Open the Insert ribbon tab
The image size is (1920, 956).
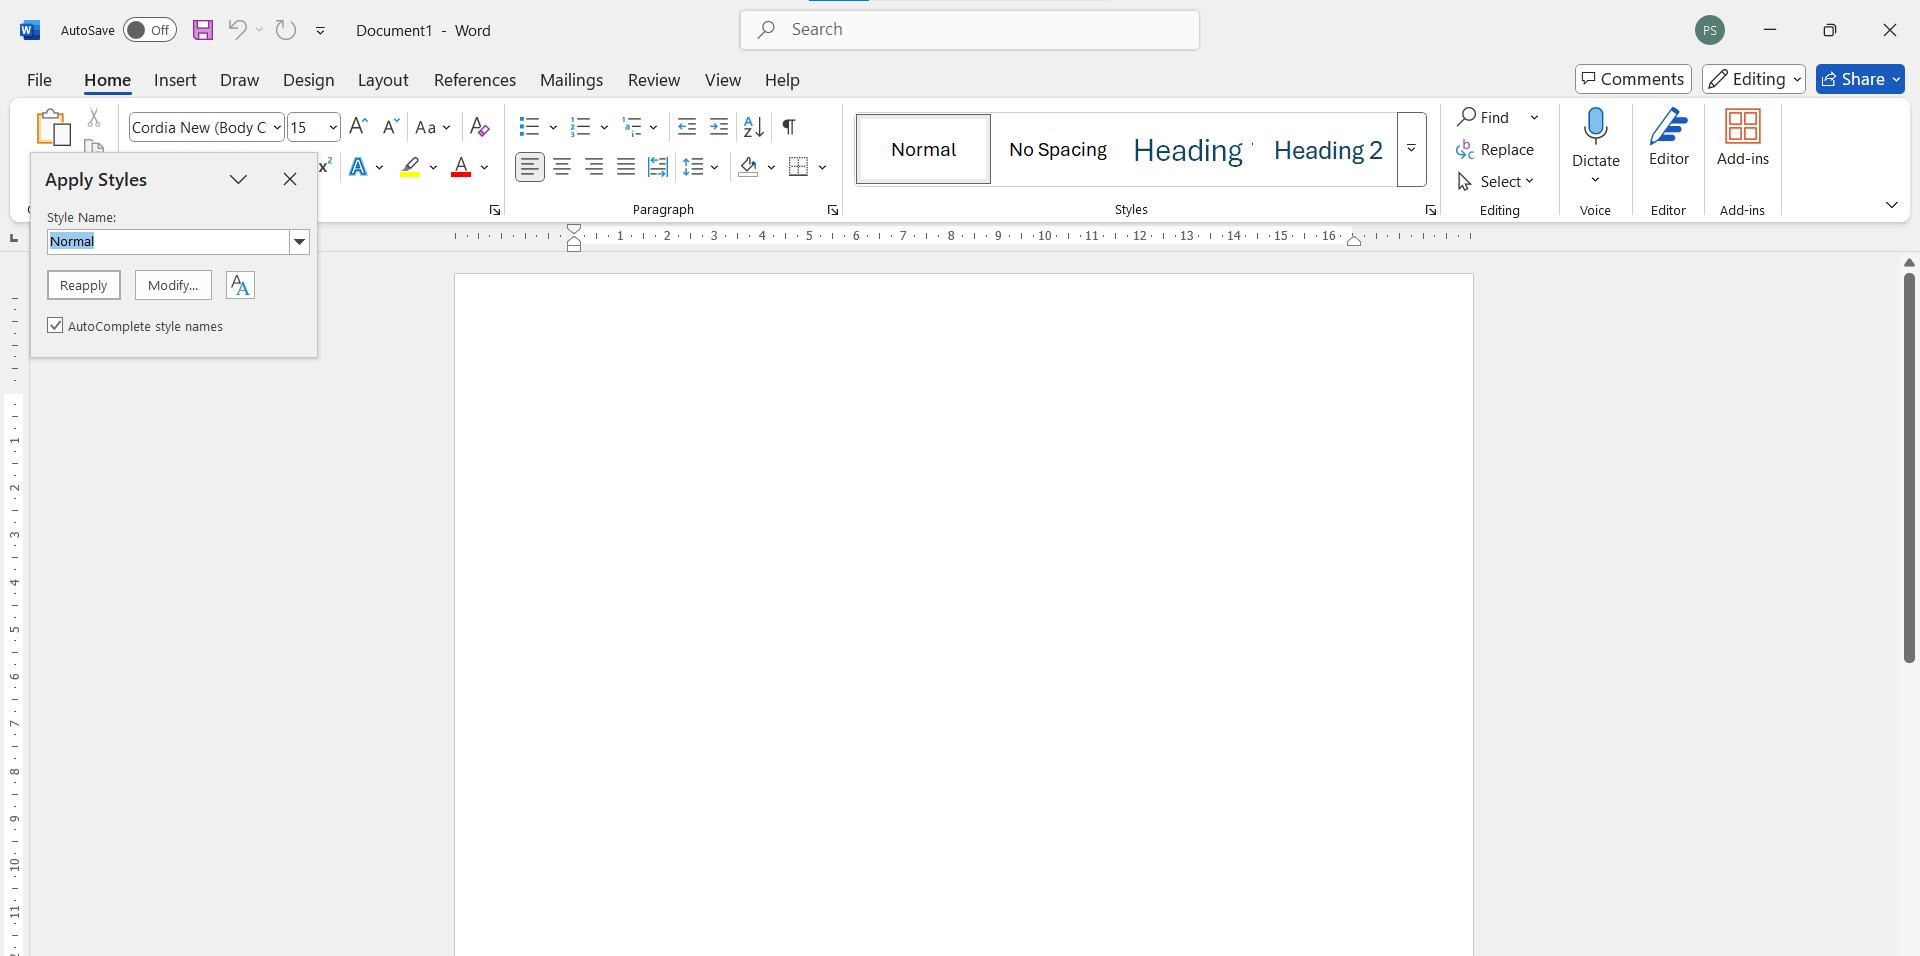tap(175, 80)
